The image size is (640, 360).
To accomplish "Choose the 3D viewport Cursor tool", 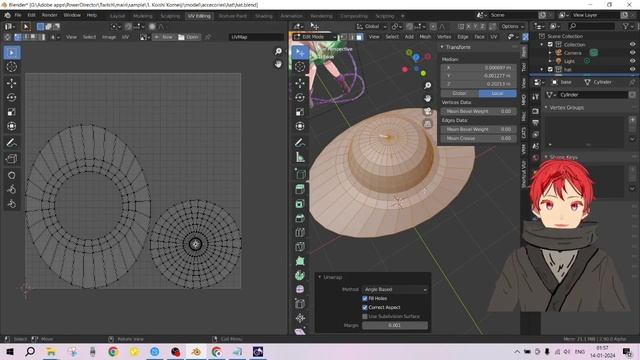I will pos(300,67).
